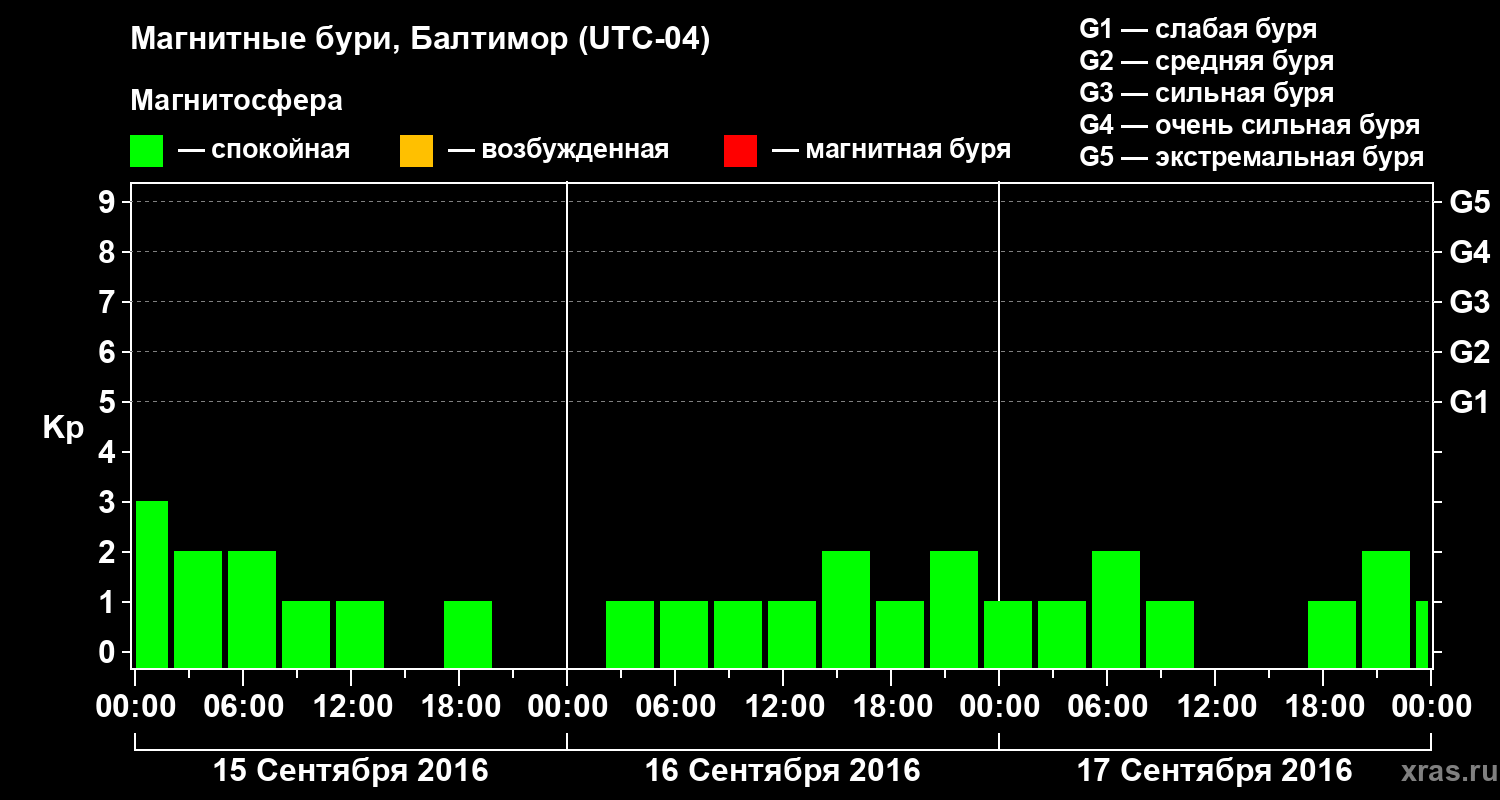Image resolution: width=1500 pixels, height=800 pixels.
Task: Click the '9' value on the Kp axis
Action: pos(109,203)
